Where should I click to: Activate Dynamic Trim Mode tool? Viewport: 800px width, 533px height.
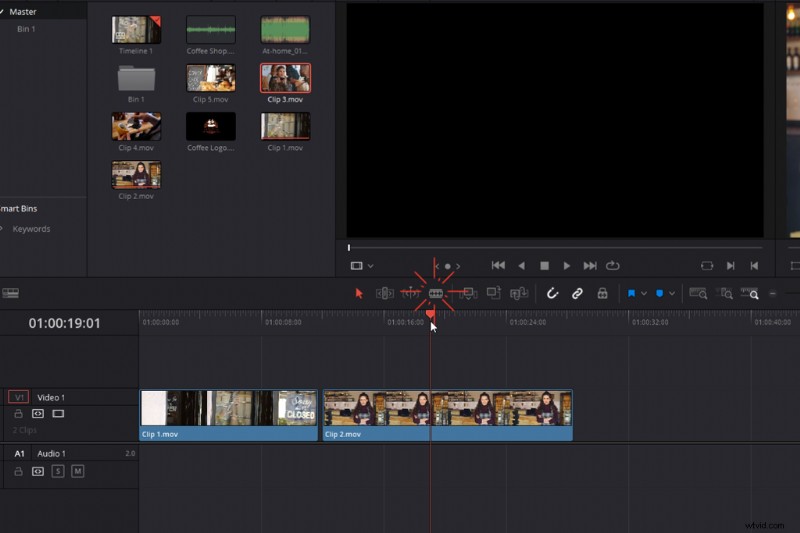tap(410, 293)
